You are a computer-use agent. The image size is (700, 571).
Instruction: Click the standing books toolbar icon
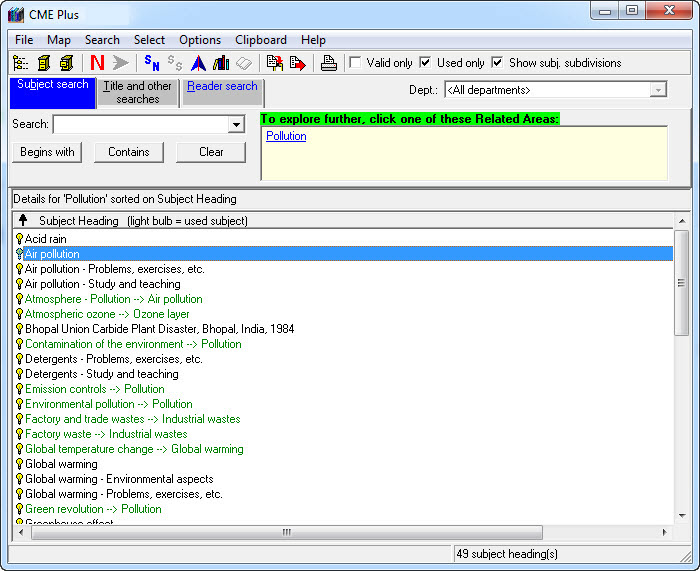(221, 63)
